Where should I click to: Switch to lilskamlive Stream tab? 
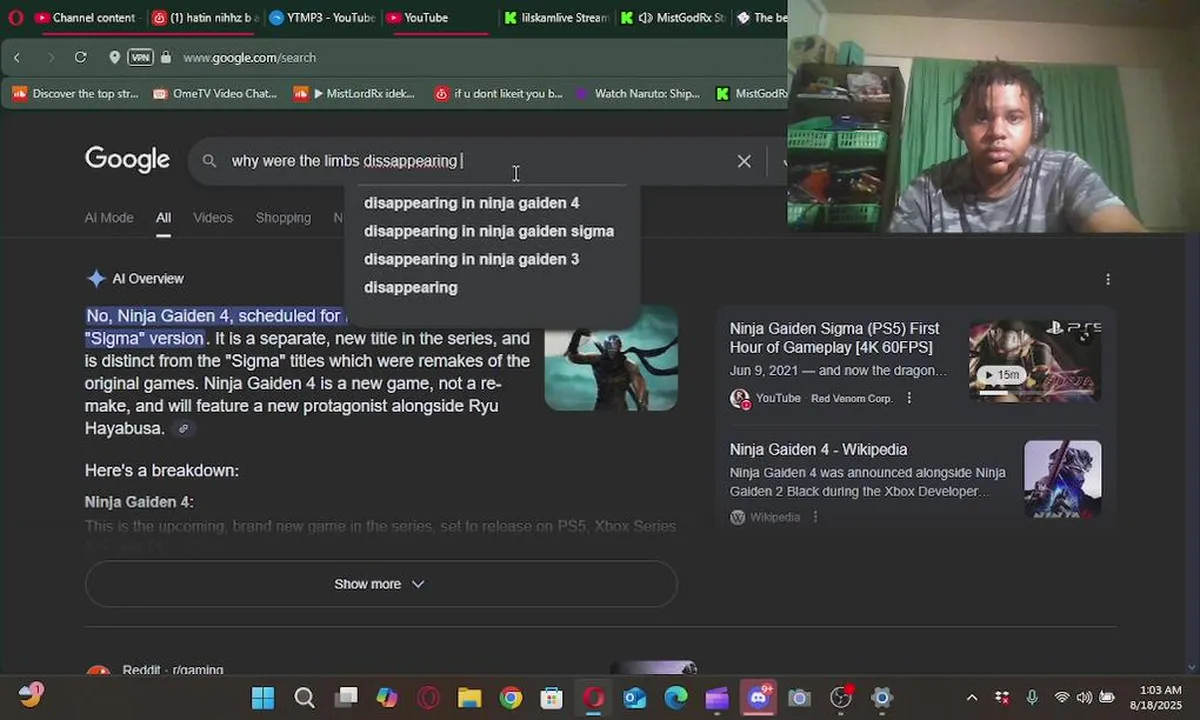pos(556,18)
